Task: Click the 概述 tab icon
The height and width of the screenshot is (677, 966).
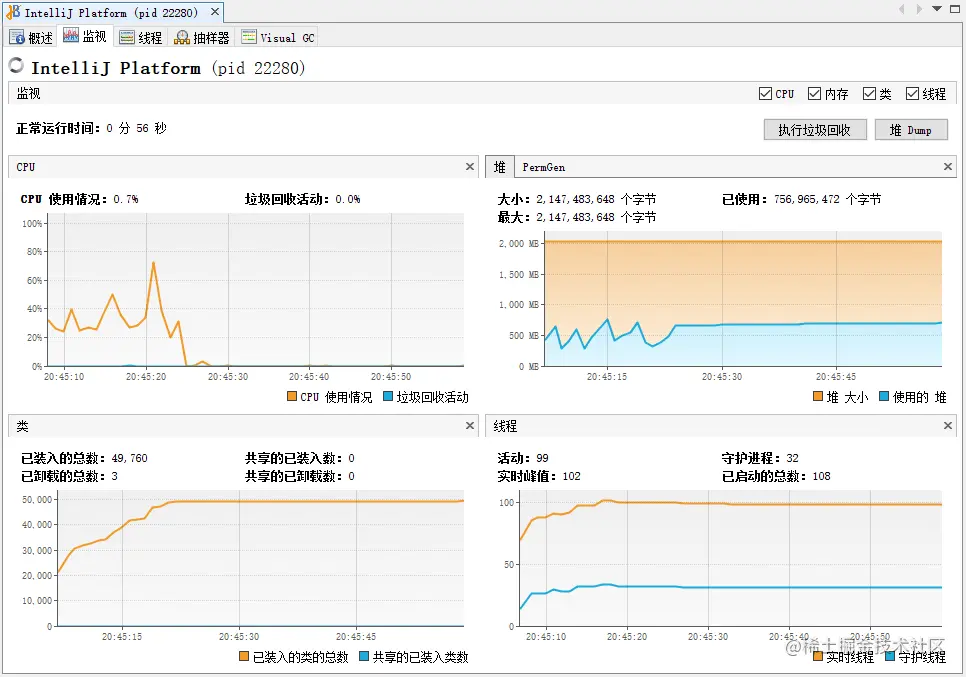Action: (17, 38)
